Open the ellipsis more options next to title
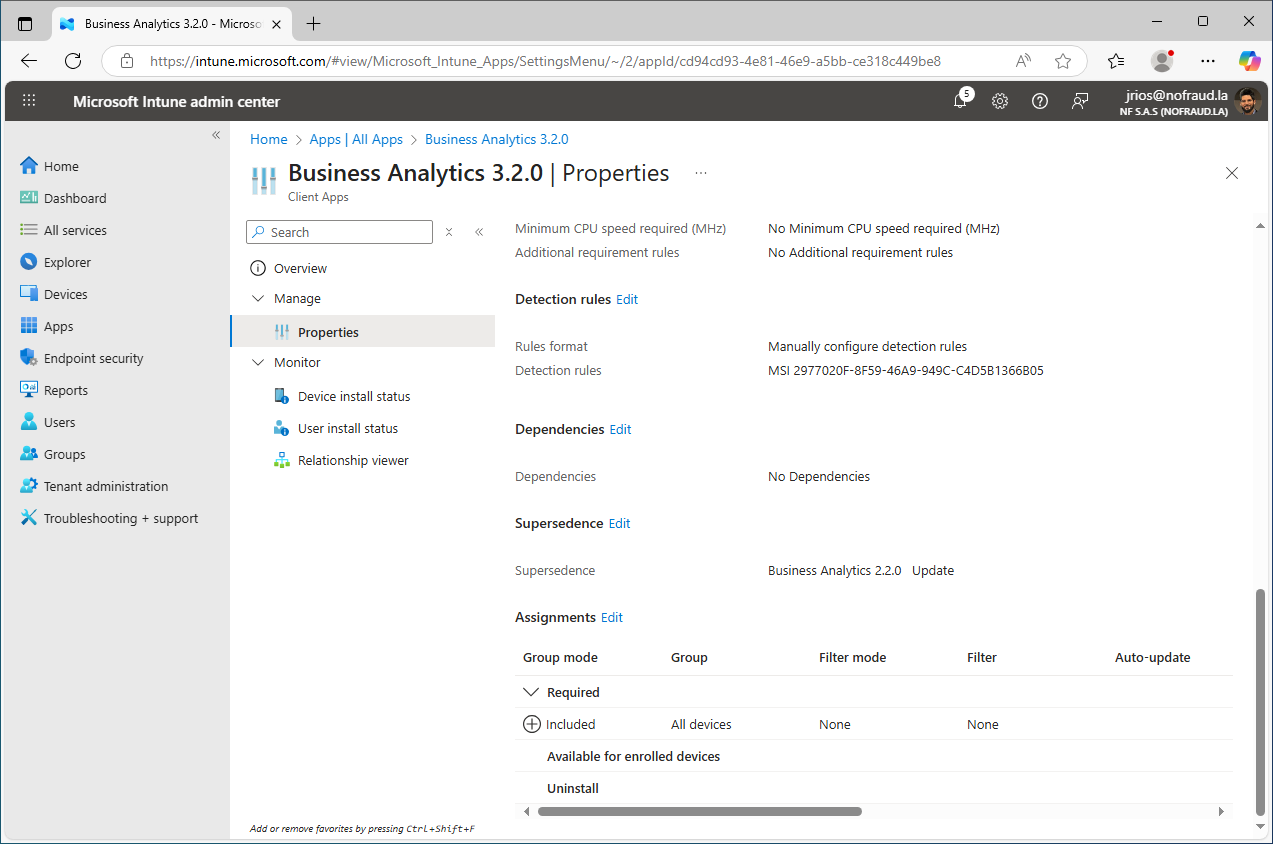 701,173
